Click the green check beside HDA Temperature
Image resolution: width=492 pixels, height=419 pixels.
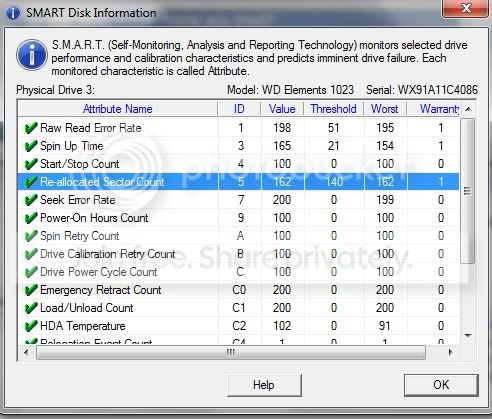pos(31,326)
